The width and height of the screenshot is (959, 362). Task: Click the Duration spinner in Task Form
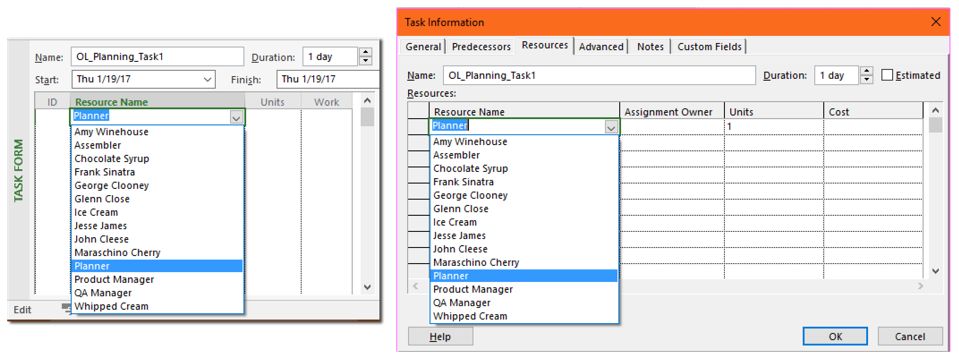click(x=365, y=57)
